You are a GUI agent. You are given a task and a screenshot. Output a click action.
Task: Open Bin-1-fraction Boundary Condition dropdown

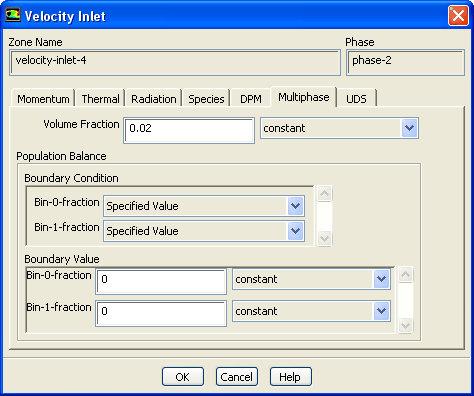point(204,231)
